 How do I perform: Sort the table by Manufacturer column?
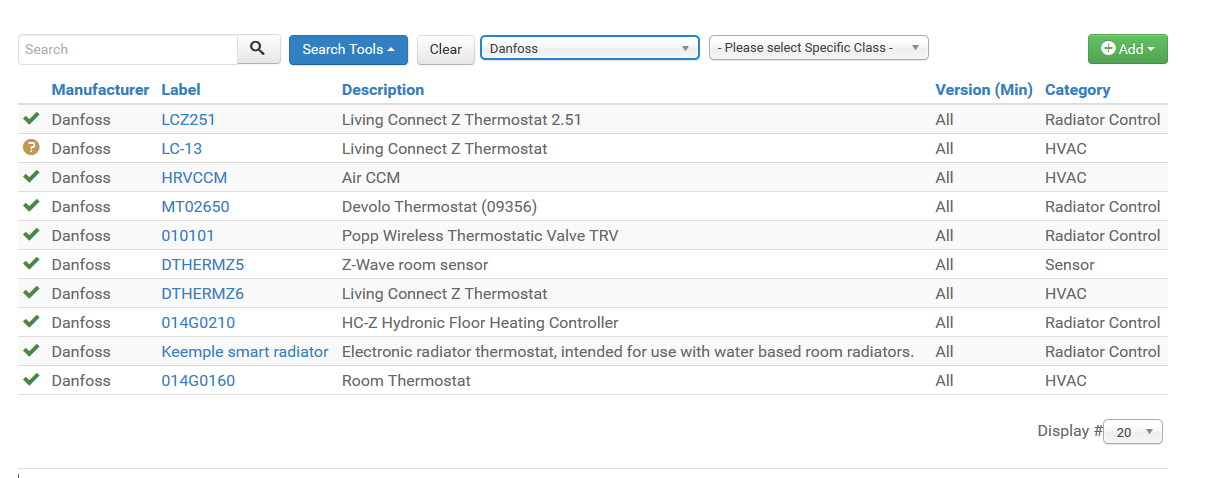tap(100, 90)
